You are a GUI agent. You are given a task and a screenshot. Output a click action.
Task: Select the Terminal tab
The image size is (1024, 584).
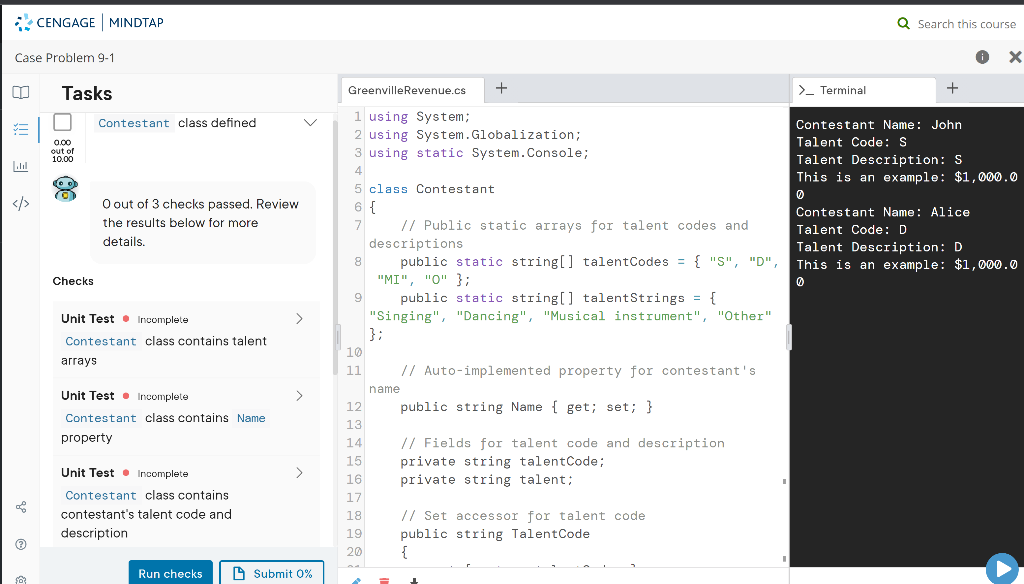[x=863, y=90]
